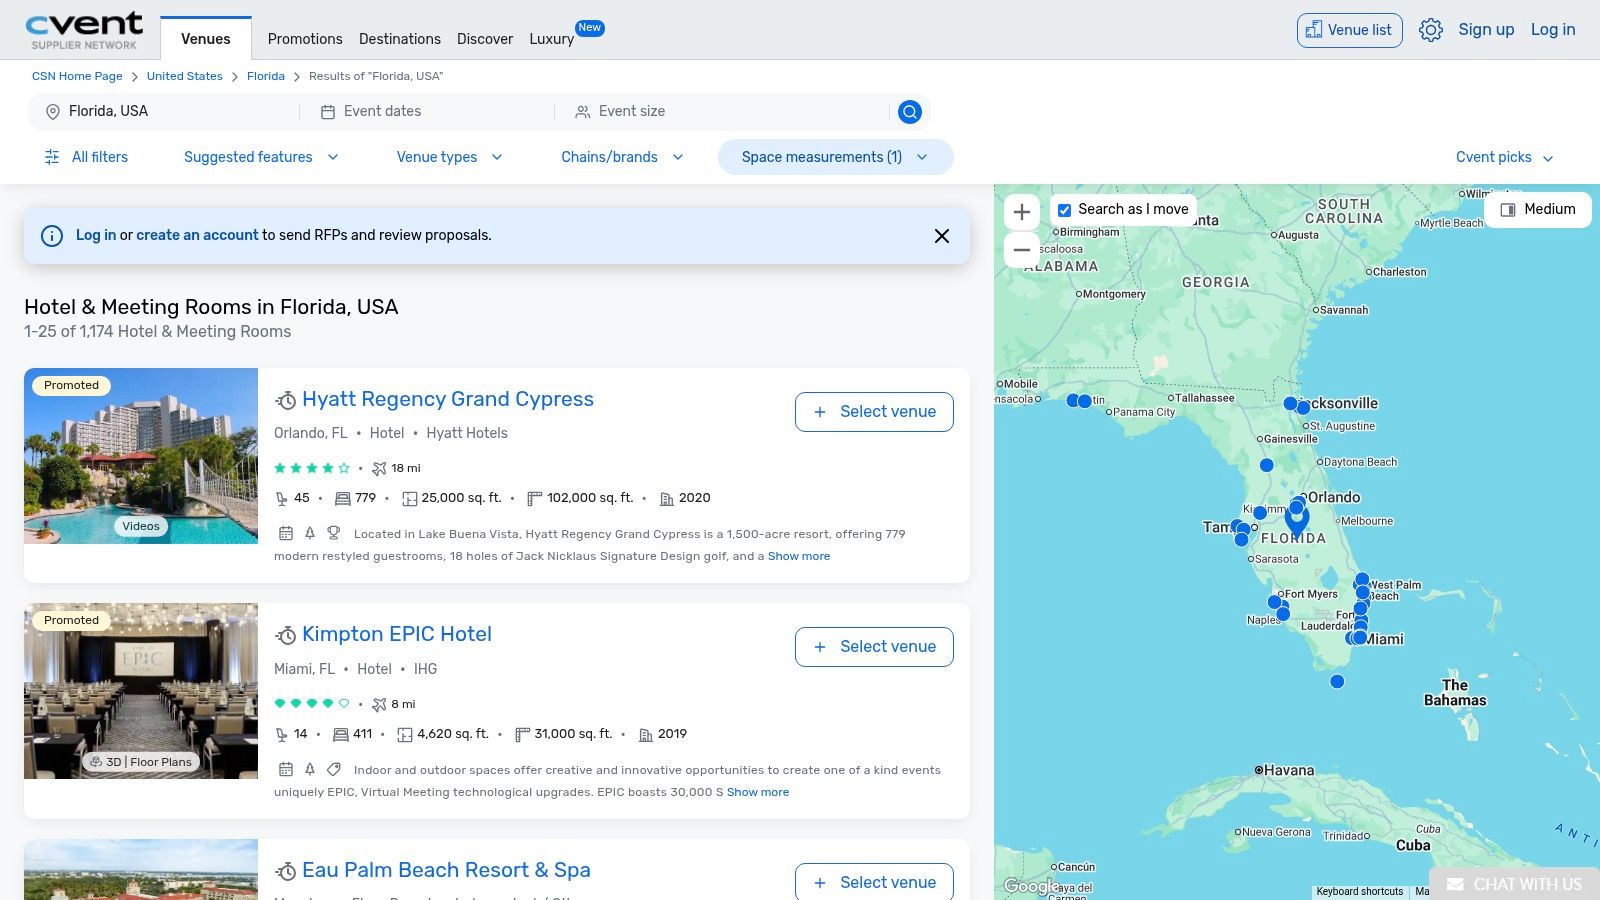The width and height of the screenshot is (1600, 900).
Task: Toggle the Medium map size control
Action: (x=1538, y=209)
